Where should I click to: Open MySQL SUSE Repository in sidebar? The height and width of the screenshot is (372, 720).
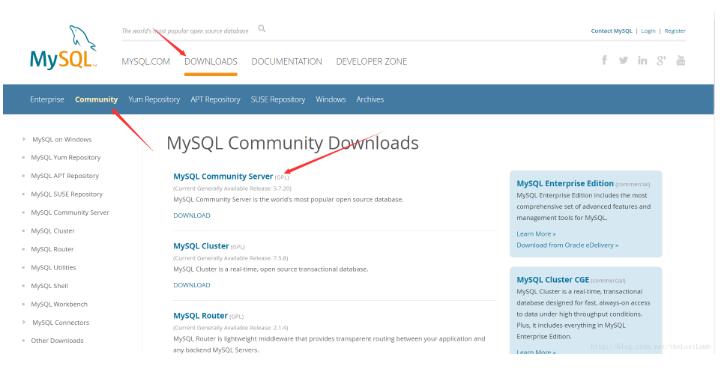[66, 194]
